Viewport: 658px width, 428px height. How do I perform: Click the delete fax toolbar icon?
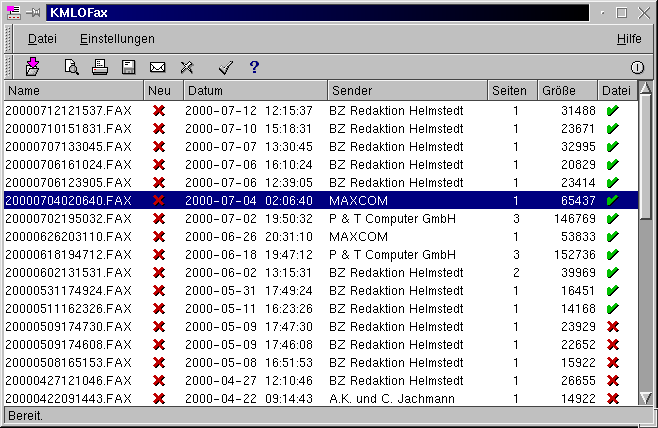pos(187,67)
